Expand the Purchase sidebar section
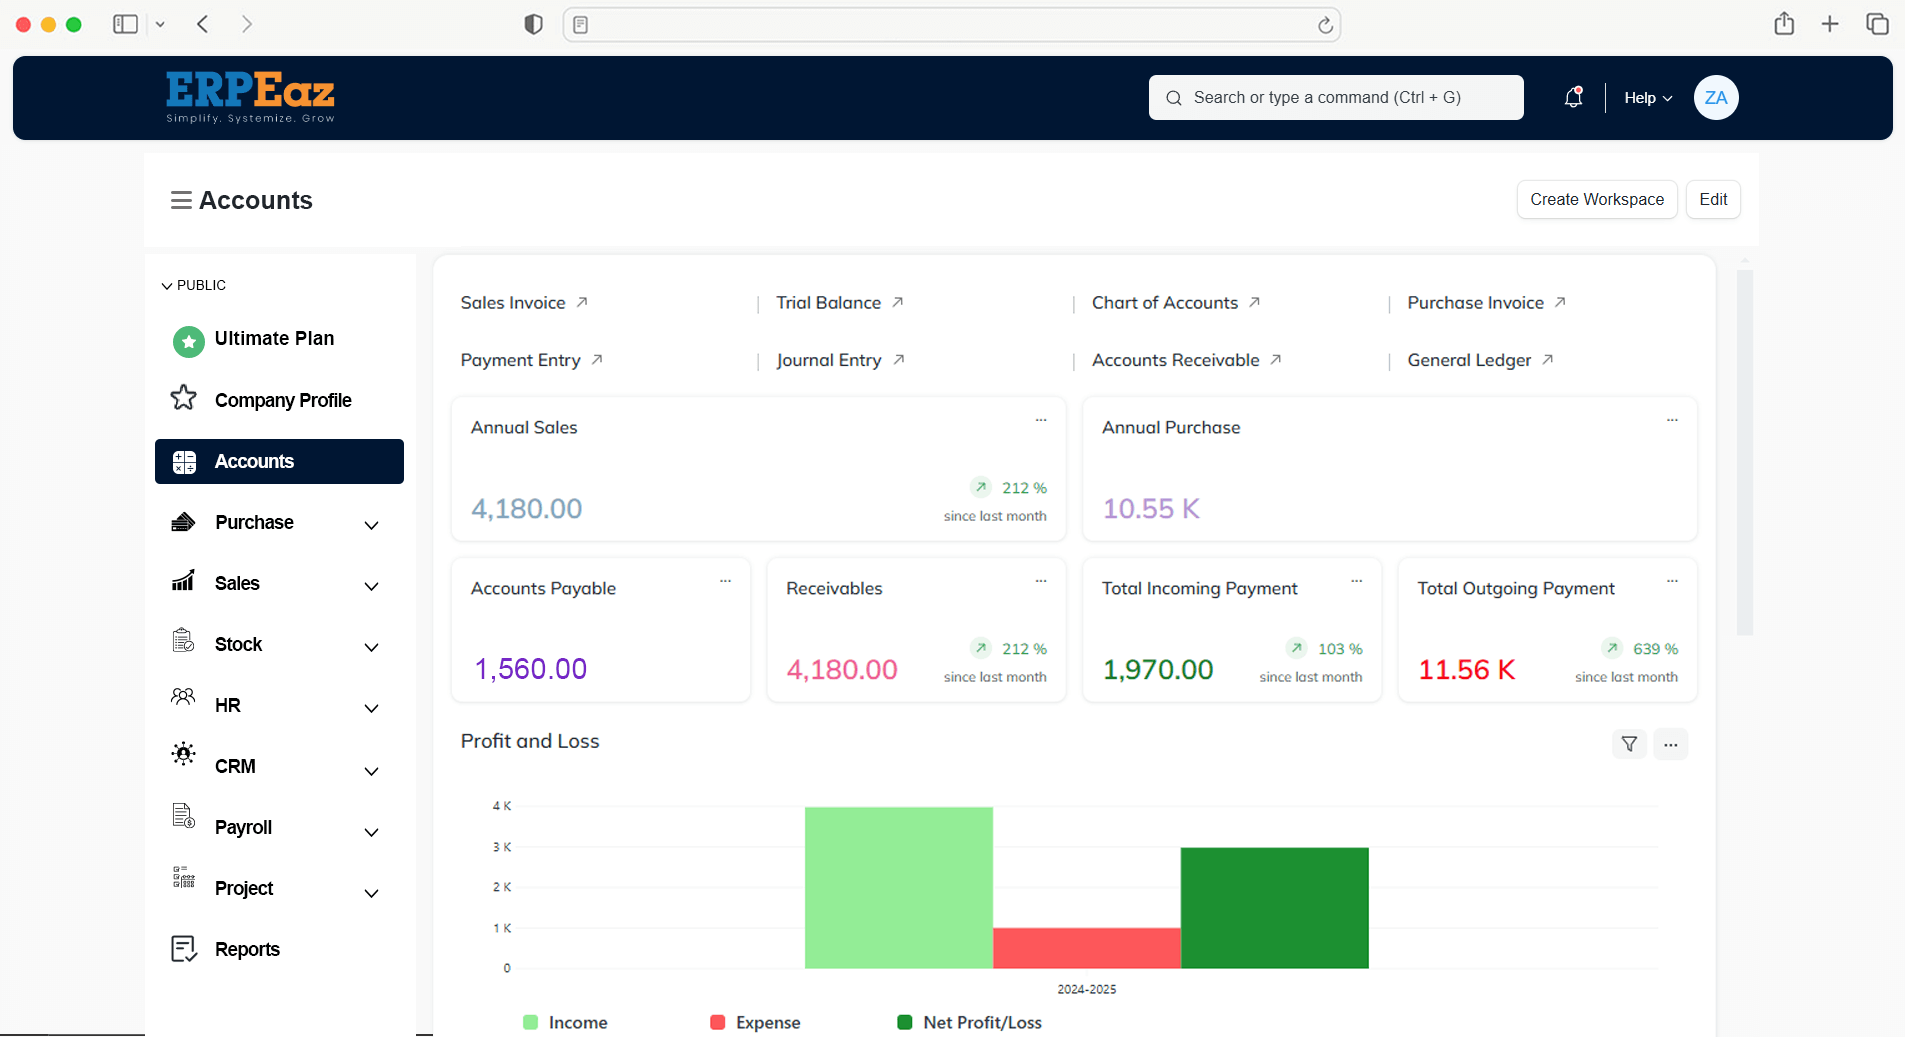Screen dimensions: 1905x1037 click(371, 525)
